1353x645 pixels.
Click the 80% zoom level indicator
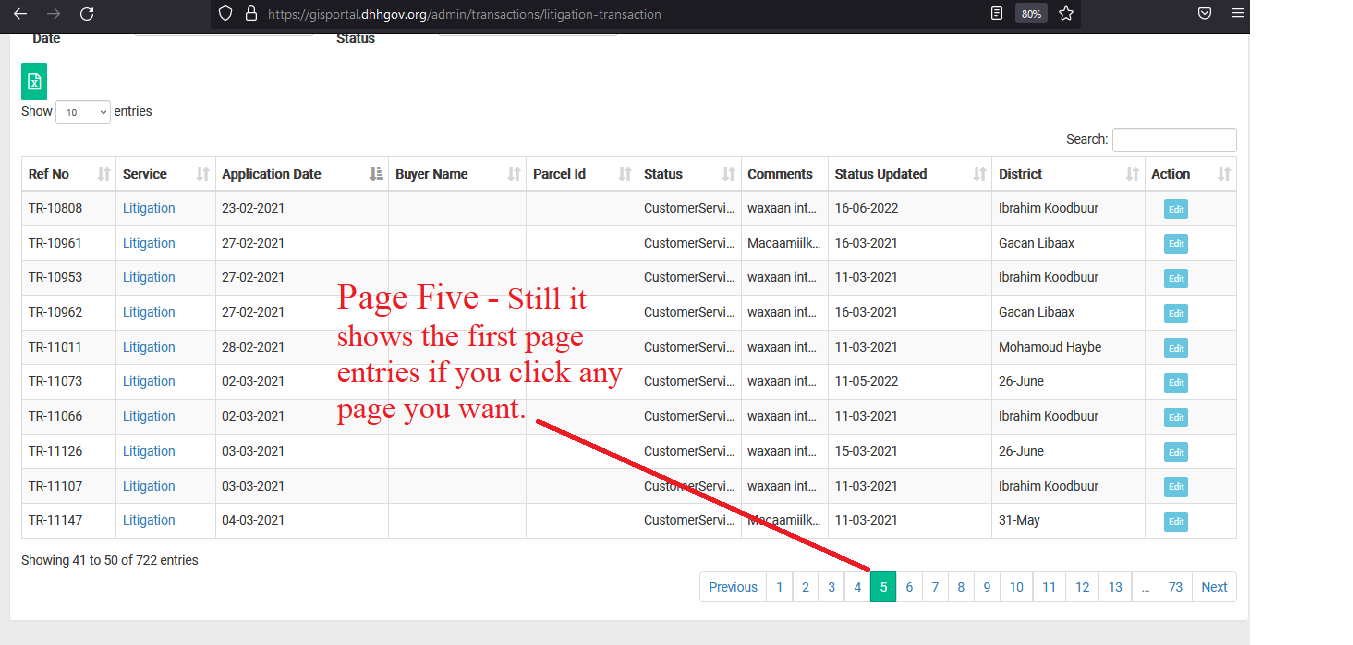(x=1030, y=14)
